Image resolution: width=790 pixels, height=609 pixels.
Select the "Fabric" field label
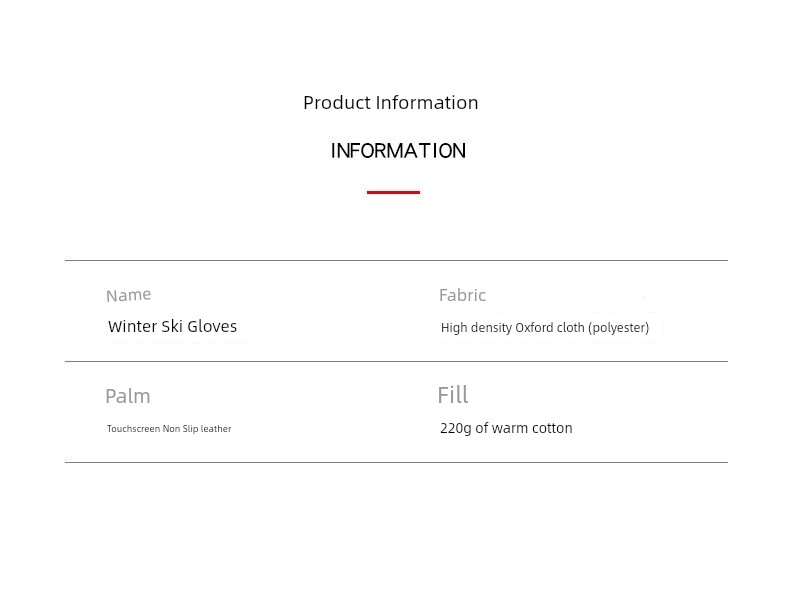462,295
